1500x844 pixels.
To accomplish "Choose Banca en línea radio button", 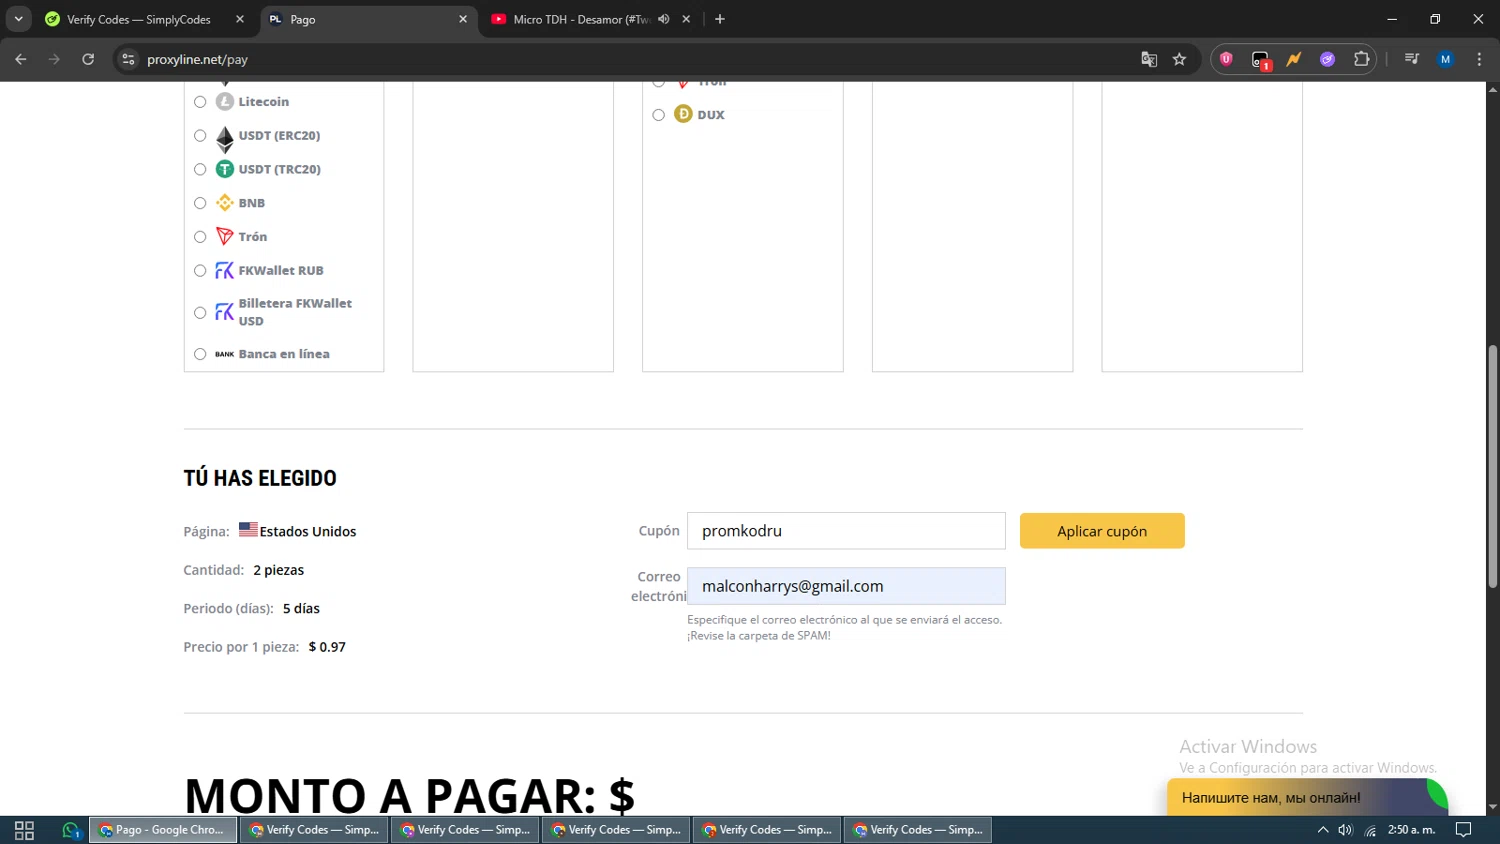I will click(x=200, y=354).
